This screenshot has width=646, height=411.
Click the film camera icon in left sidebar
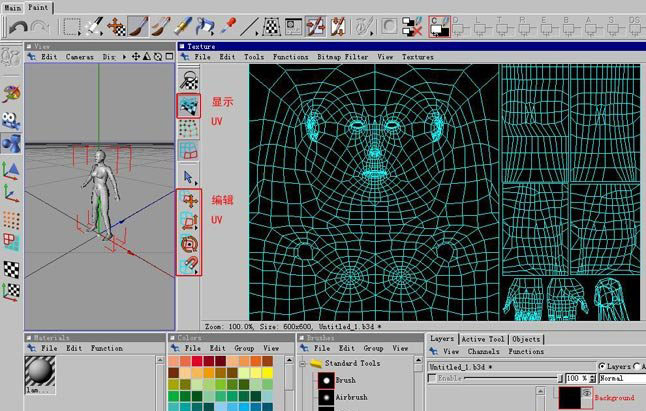tap(11, 121)
